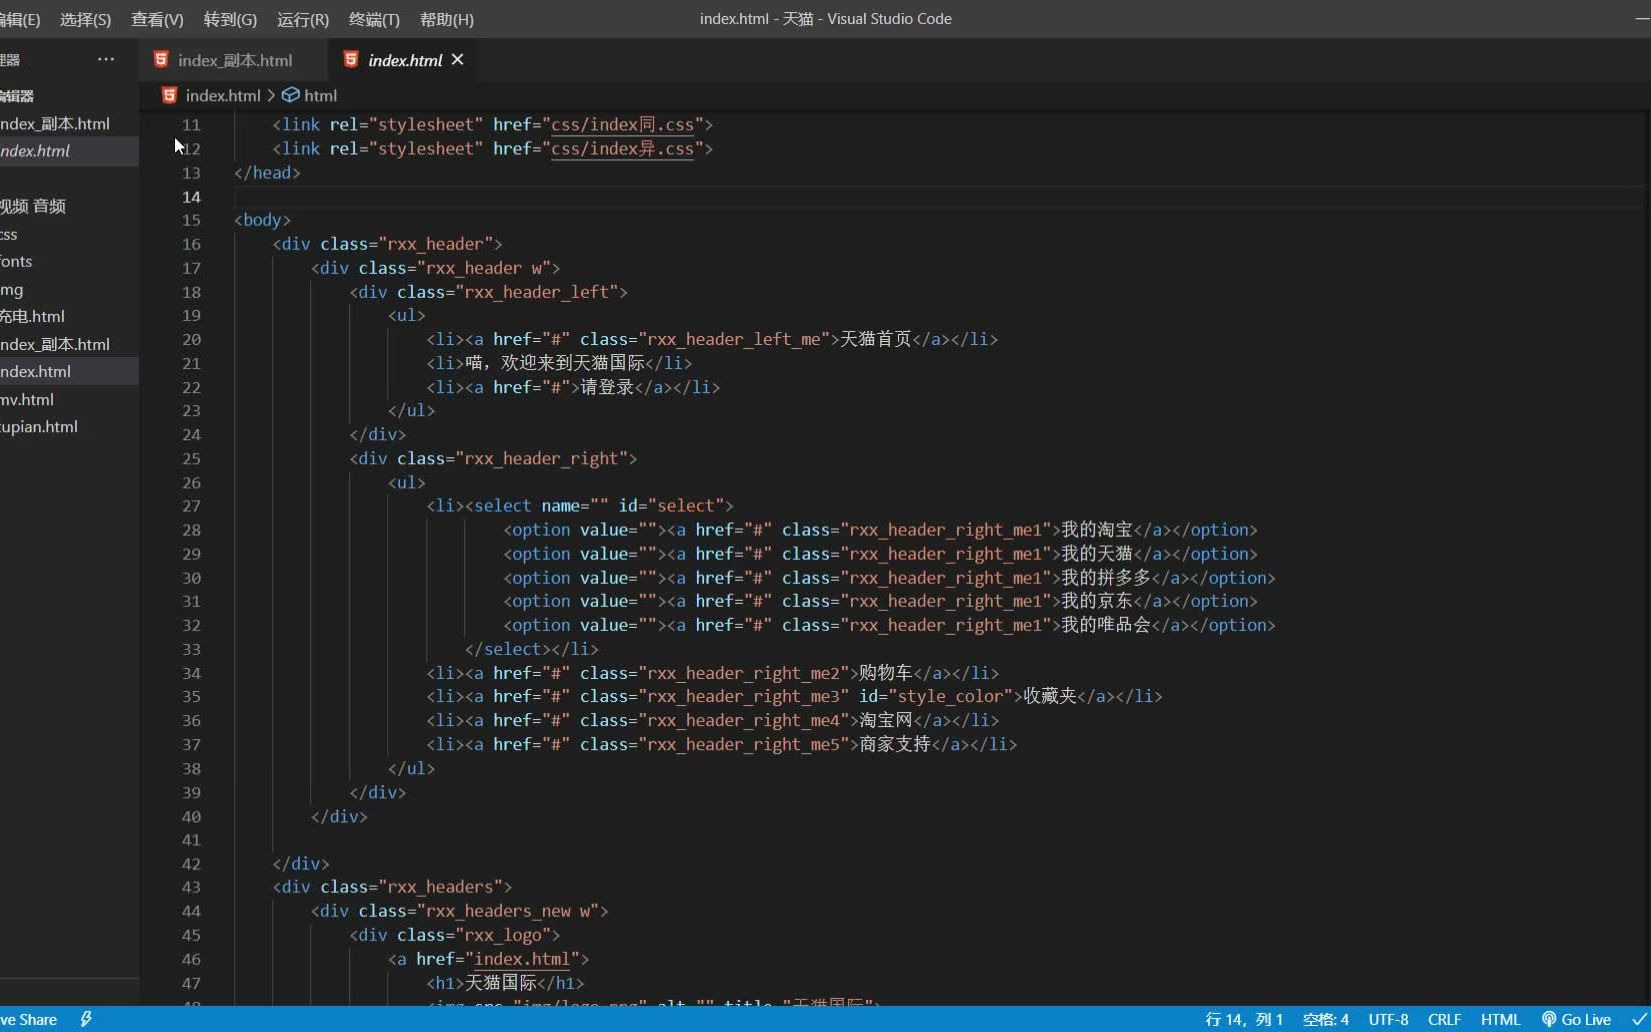Click 我的淘宝 option text
Screen dimensions: 1651x1032
pos(1096,530)
